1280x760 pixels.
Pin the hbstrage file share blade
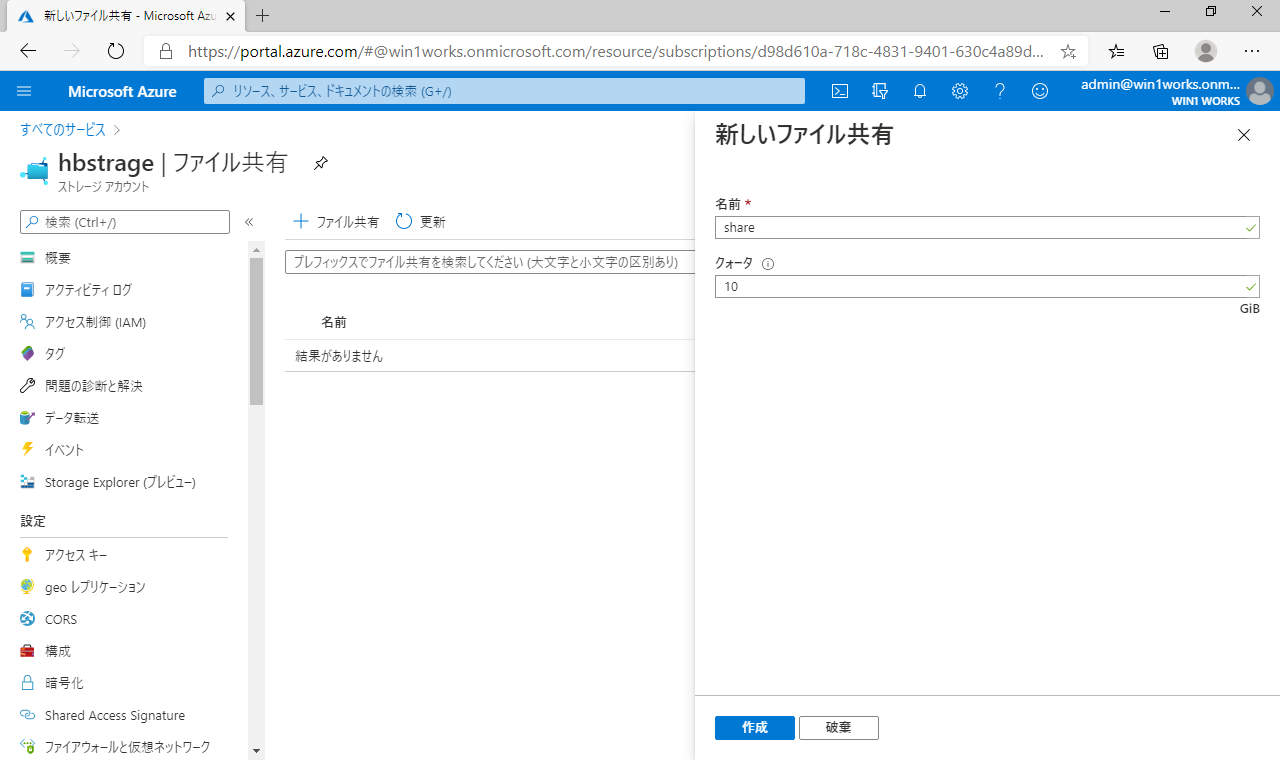pos(320,163)
